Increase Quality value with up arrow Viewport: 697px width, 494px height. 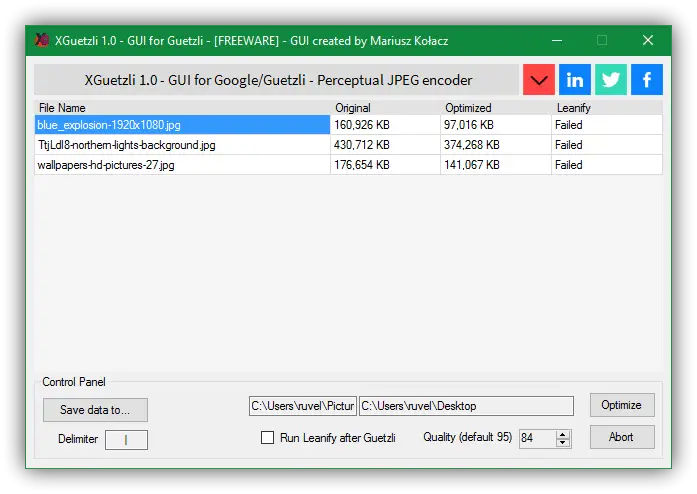(563, 434)
